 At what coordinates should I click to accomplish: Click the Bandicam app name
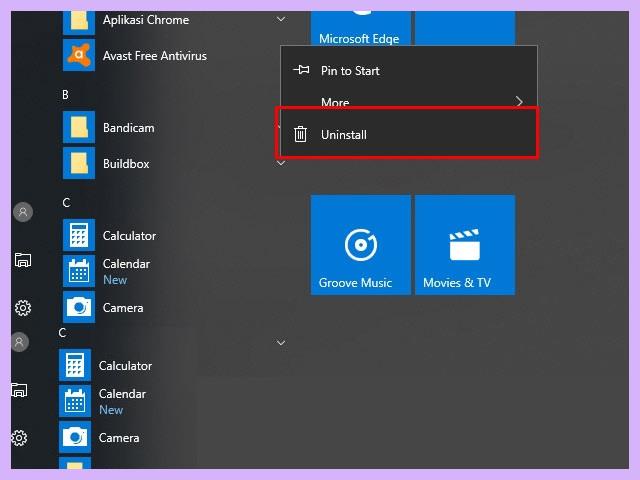pyautogui.click(x=129, y=128)
